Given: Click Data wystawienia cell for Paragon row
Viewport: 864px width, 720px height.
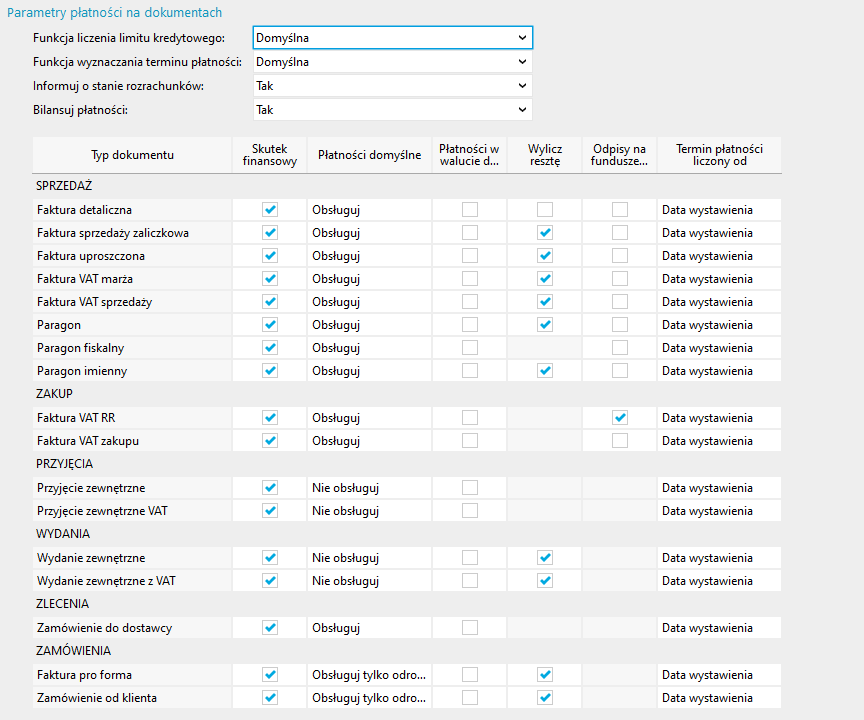Looking at the screenshot, I should click(719, 325).
